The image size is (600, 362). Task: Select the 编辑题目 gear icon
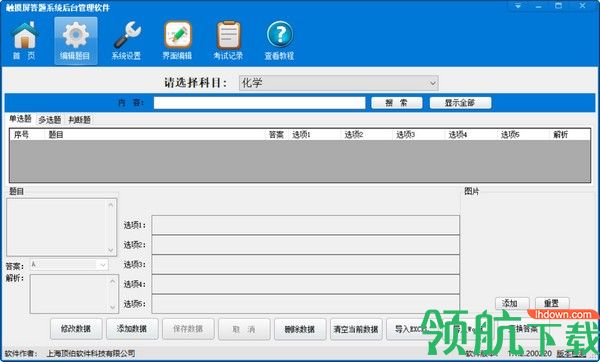(x=76, y=41)
